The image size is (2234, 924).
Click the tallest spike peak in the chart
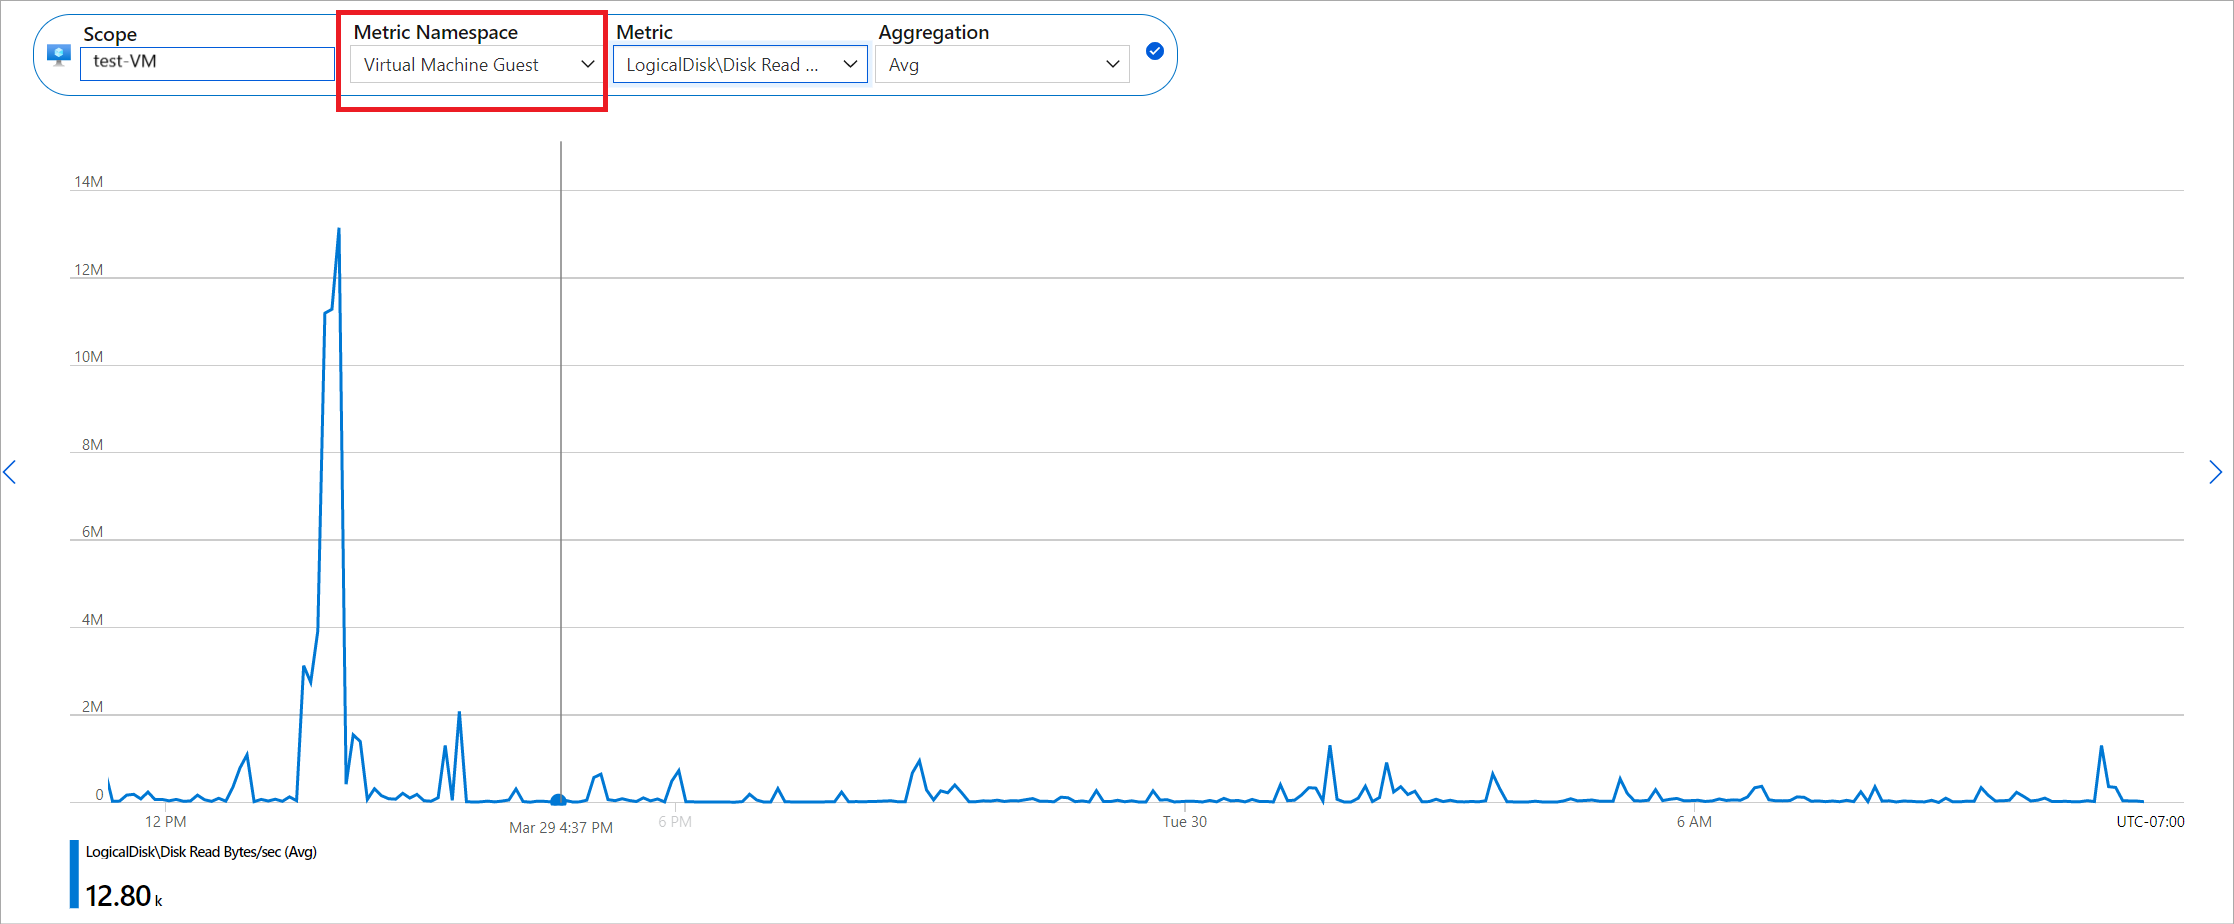(339, 230)
